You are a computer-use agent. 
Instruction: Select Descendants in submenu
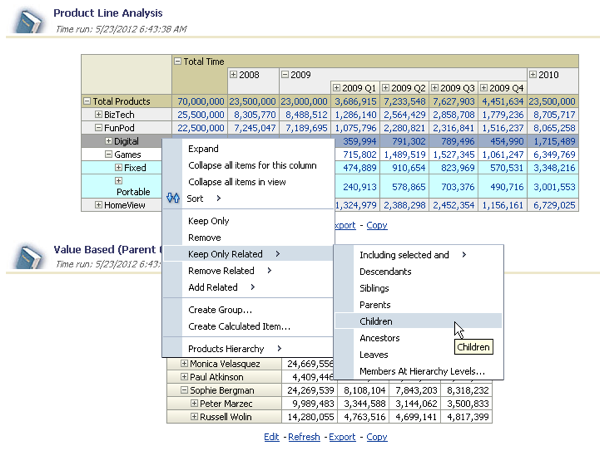tap(418, 271)
